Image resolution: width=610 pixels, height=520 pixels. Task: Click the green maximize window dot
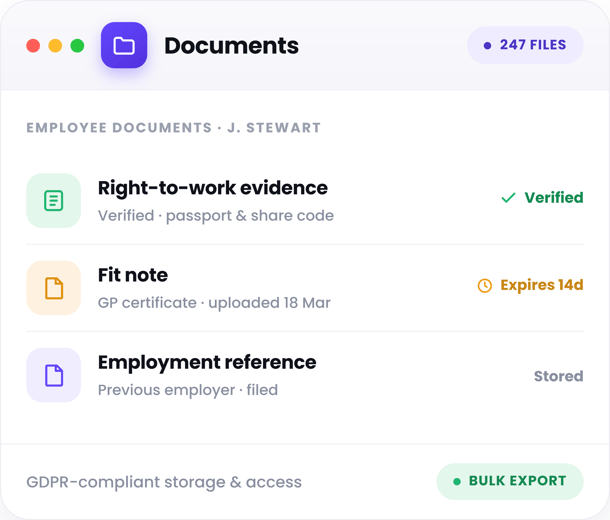pyautogui.click(x=77, y=46)
